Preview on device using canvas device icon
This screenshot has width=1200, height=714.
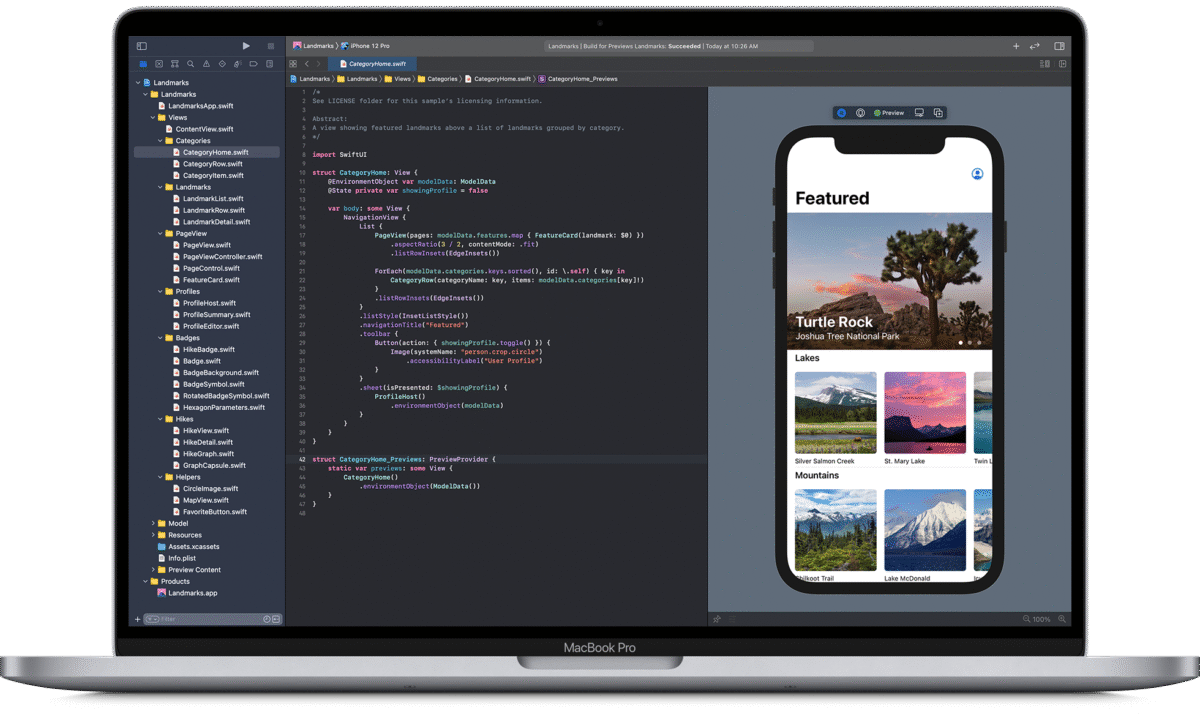tap(919, 113)
